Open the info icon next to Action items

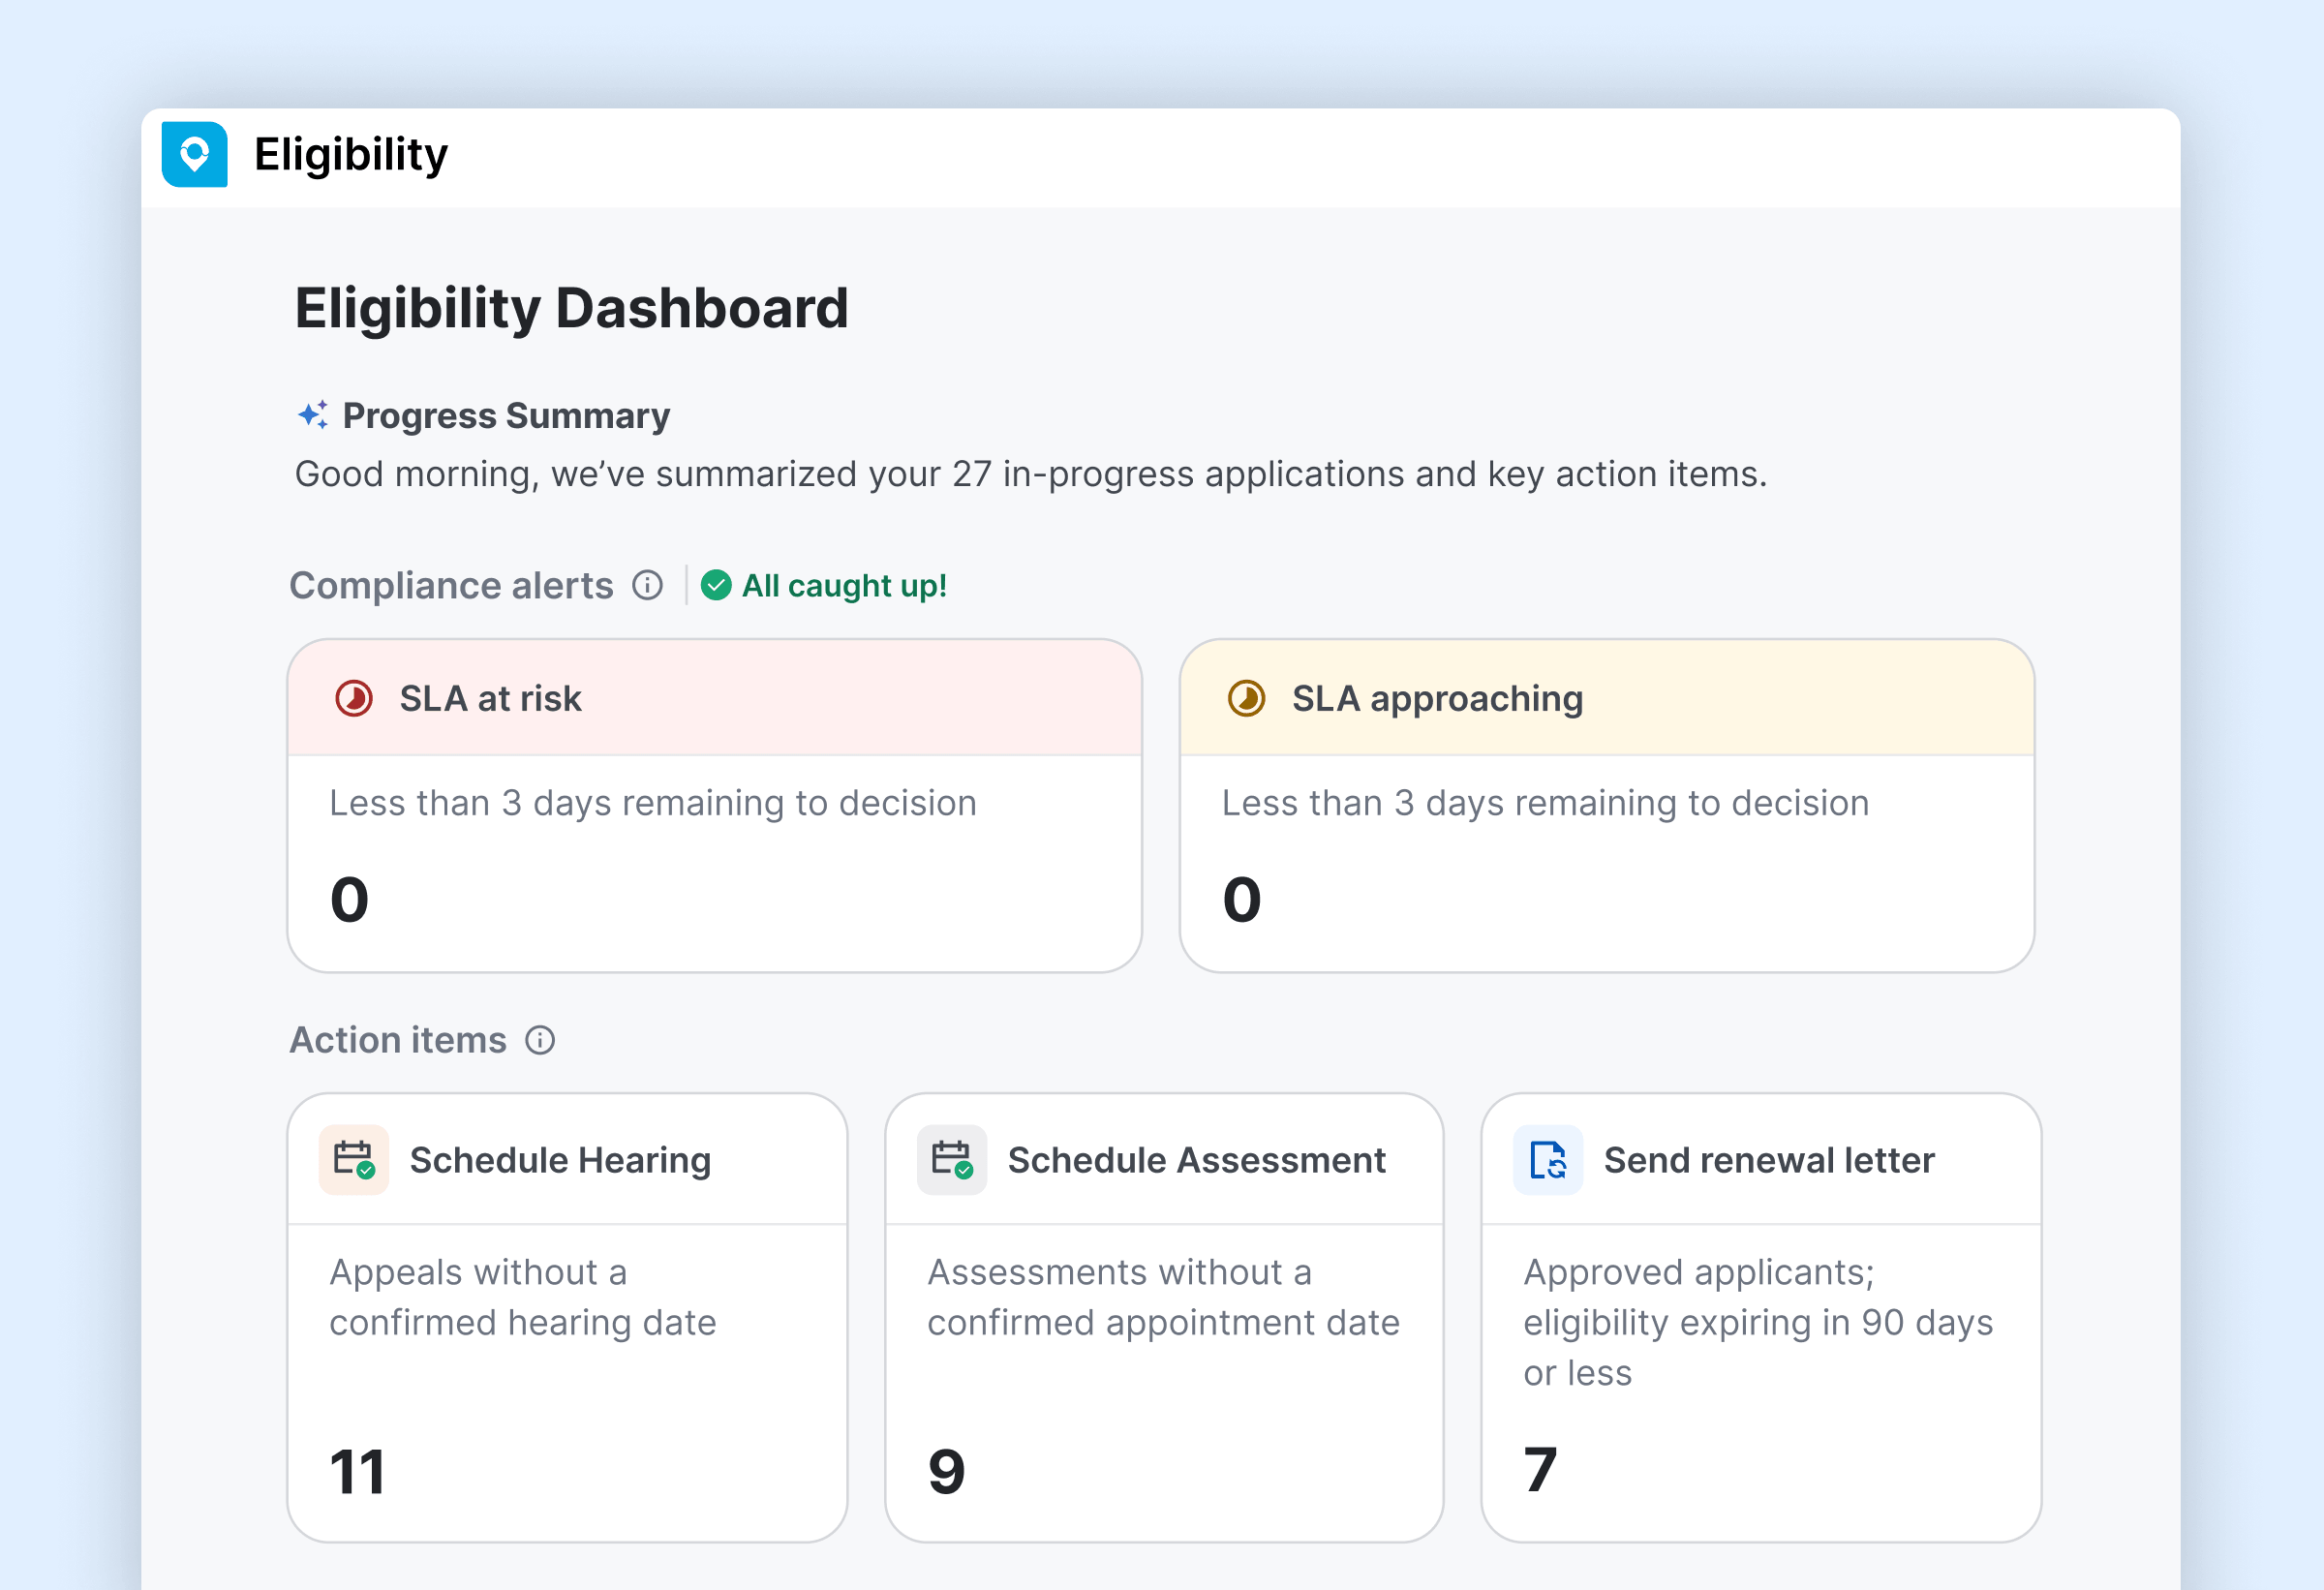(541, 1040)
